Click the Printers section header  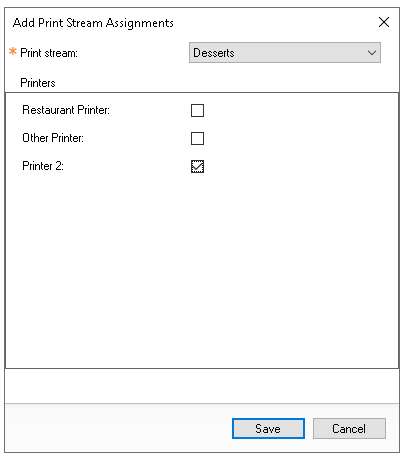pos(38,83)
